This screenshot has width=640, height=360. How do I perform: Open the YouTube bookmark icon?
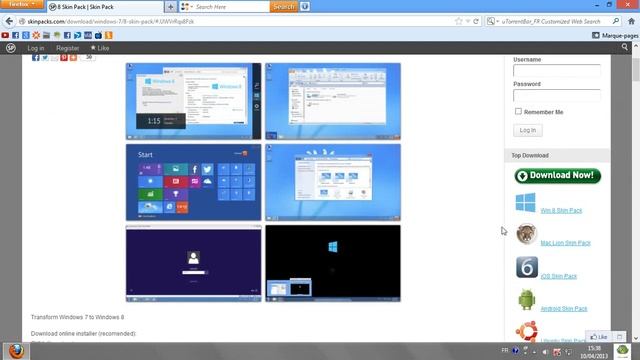coord(5,36)
